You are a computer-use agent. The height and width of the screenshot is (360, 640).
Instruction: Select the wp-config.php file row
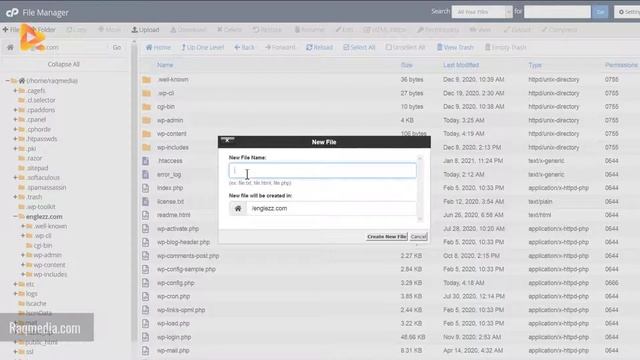click(390, 283)
